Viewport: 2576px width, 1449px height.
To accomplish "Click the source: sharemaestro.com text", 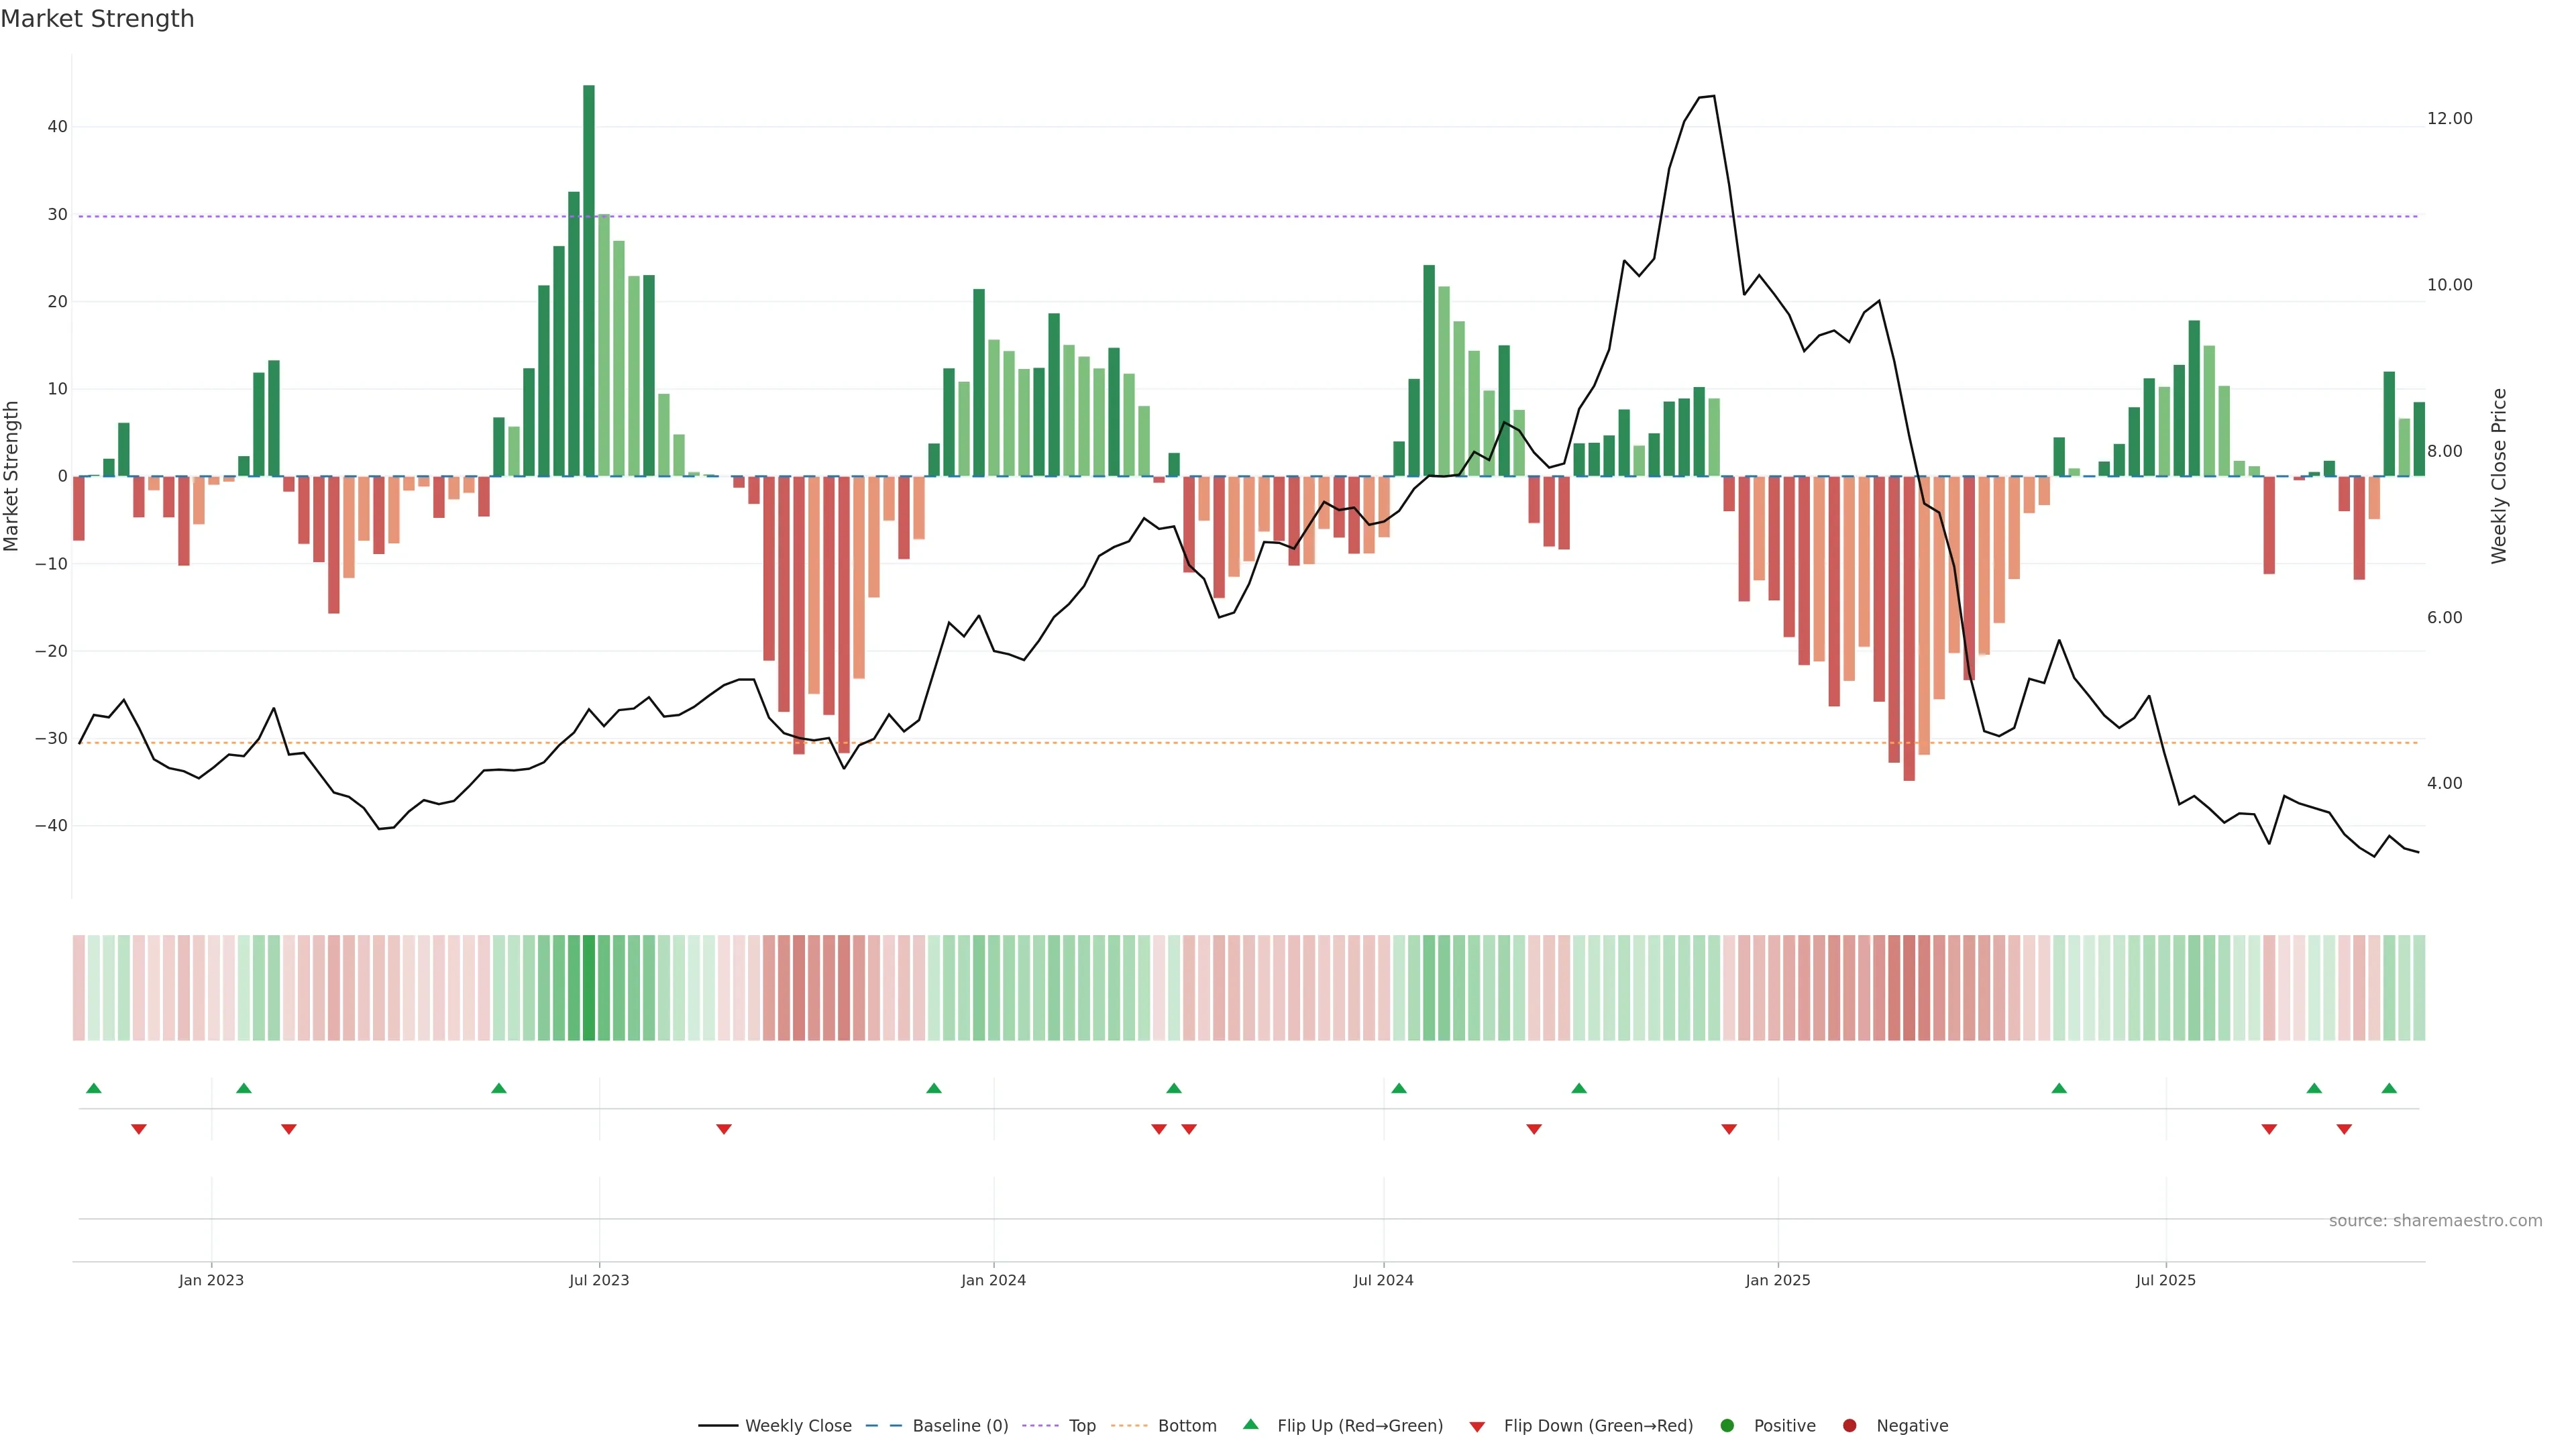I will coord(2435,1221).
